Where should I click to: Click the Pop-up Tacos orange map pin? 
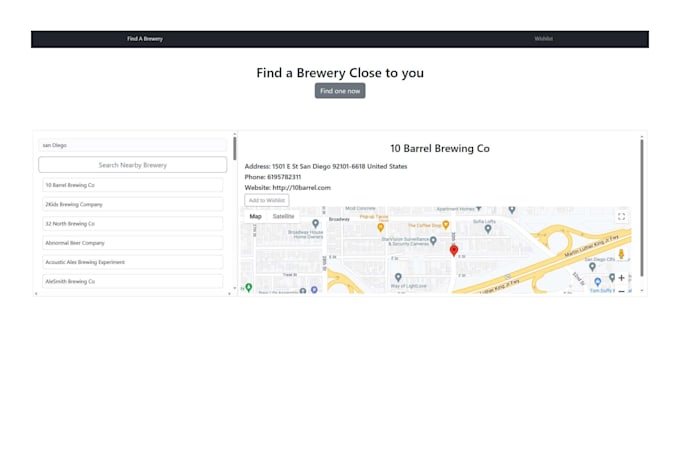[380, 227]
